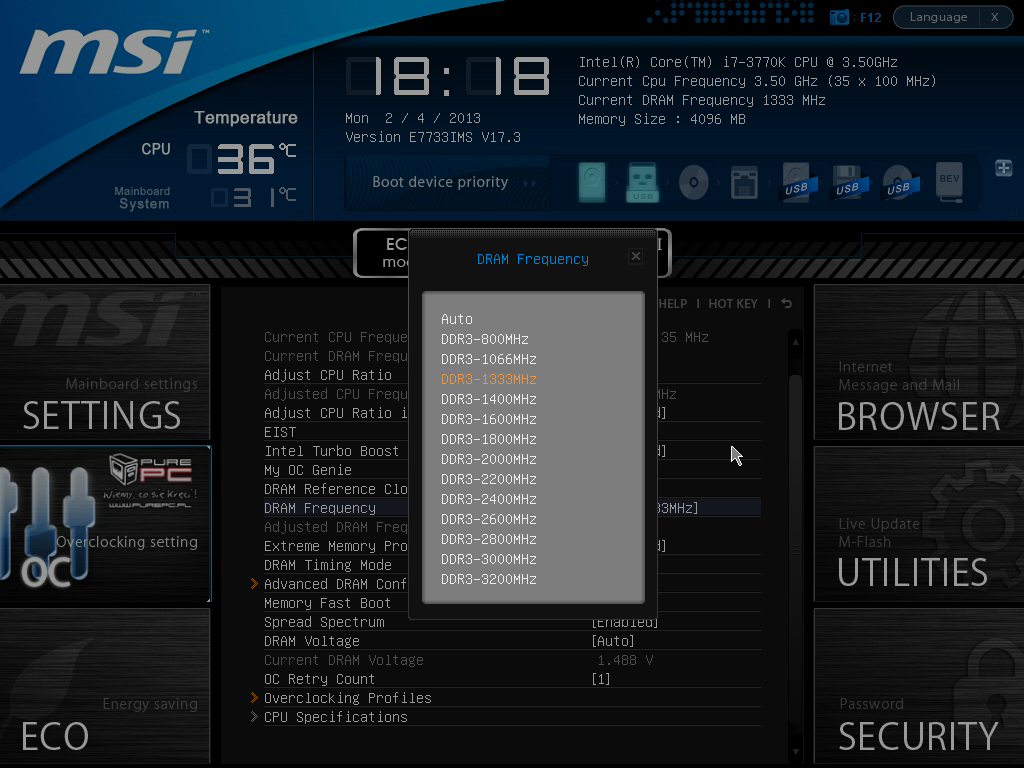This screenshot has height=768, width=1024.
Task: Select DDR3-1066MHz frequency option
Action: 488,359
